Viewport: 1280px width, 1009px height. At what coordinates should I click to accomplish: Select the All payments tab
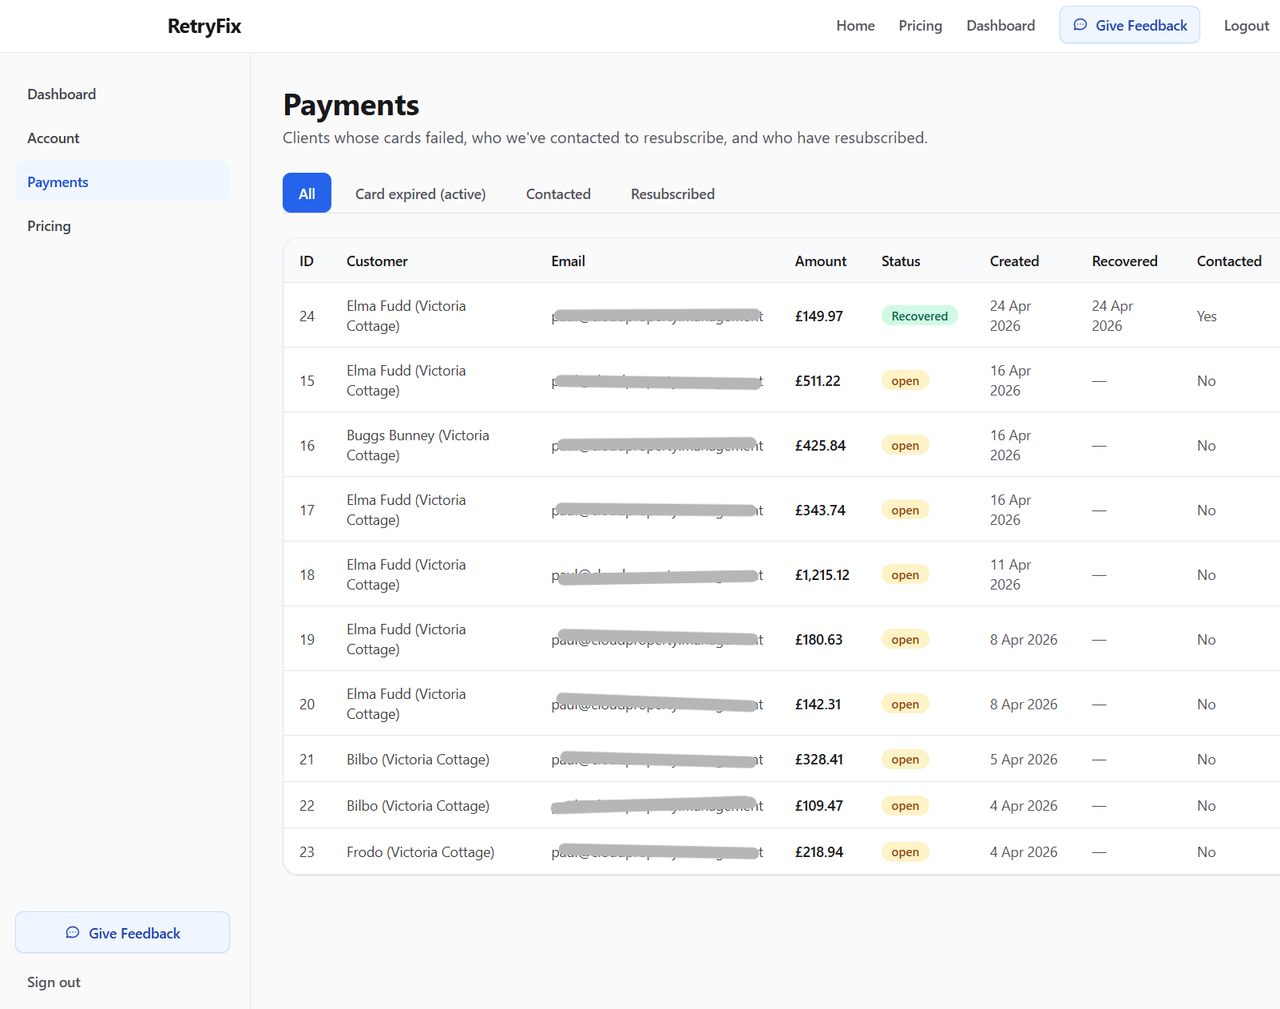point(307,193)
